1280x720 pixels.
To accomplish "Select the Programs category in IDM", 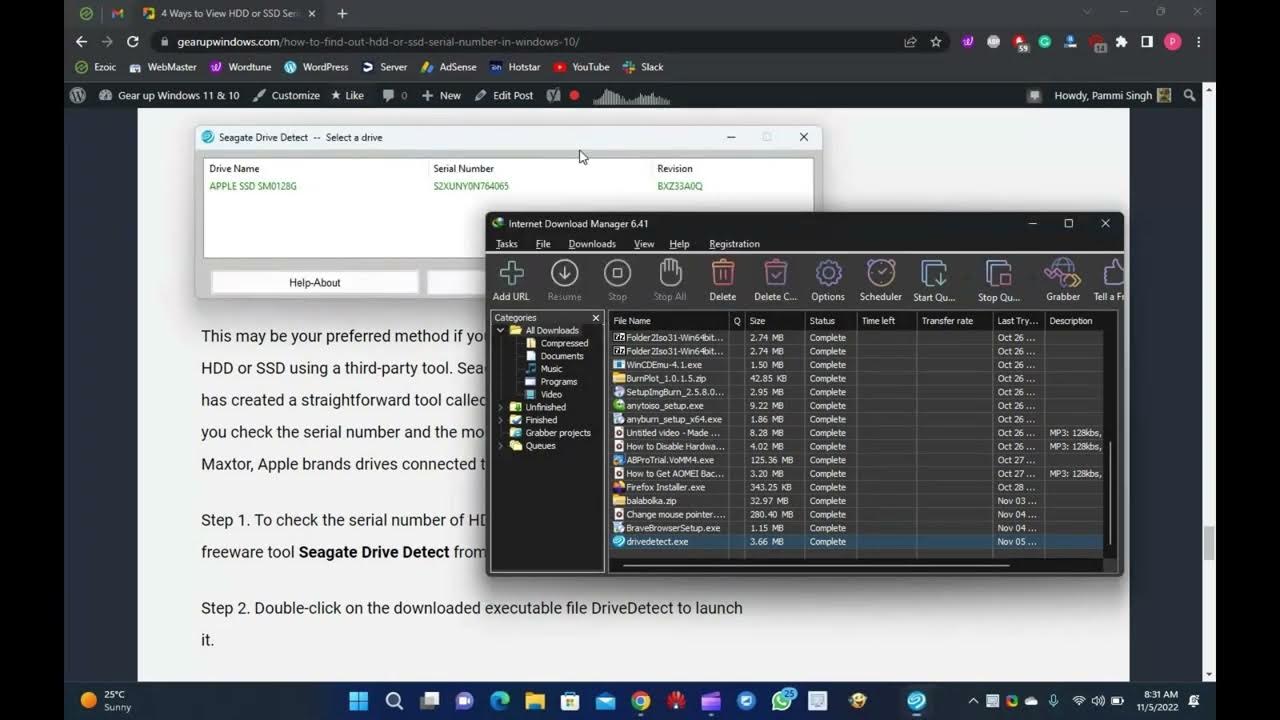I will [551, 381].
